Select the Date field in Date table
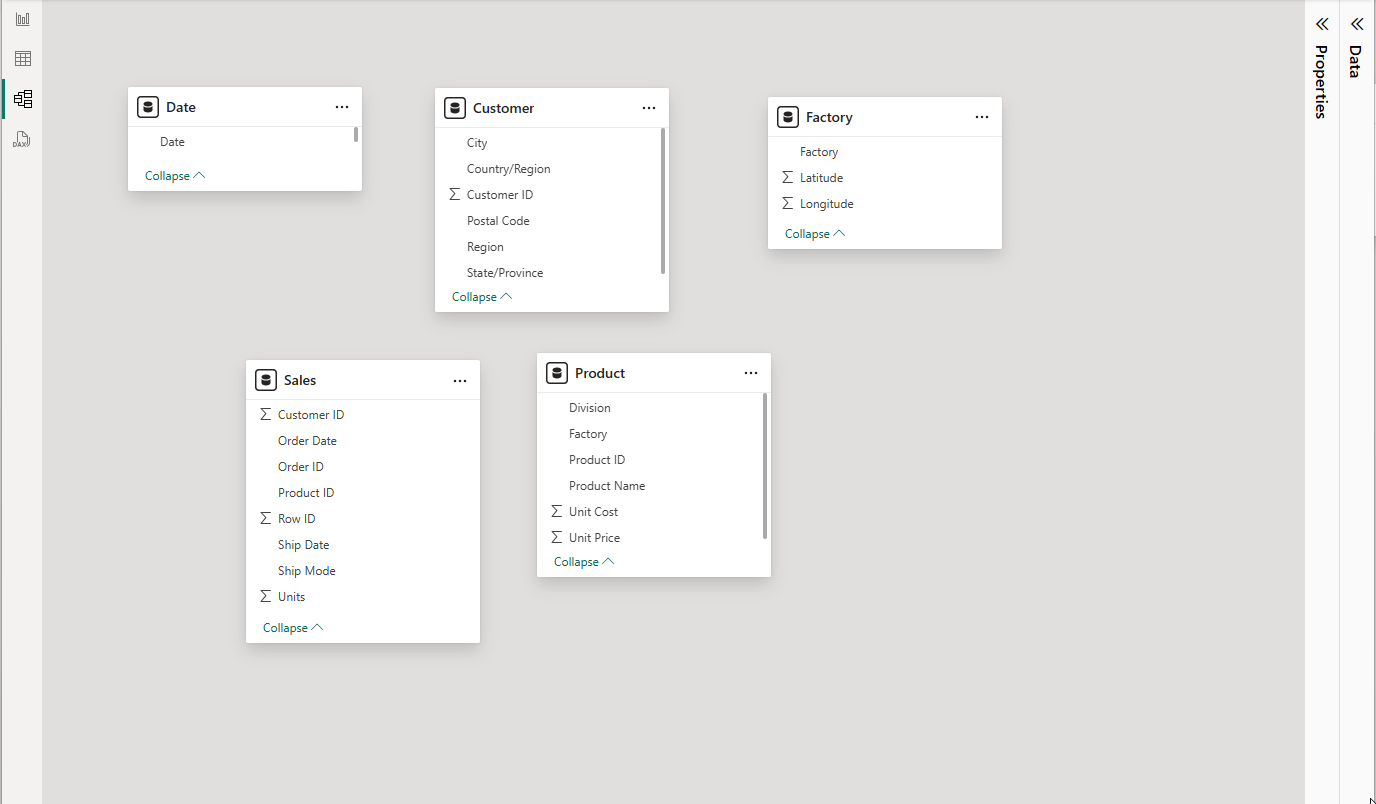Image resolution: width=1376 pixels, height=804 pixels. click(244, 142)
